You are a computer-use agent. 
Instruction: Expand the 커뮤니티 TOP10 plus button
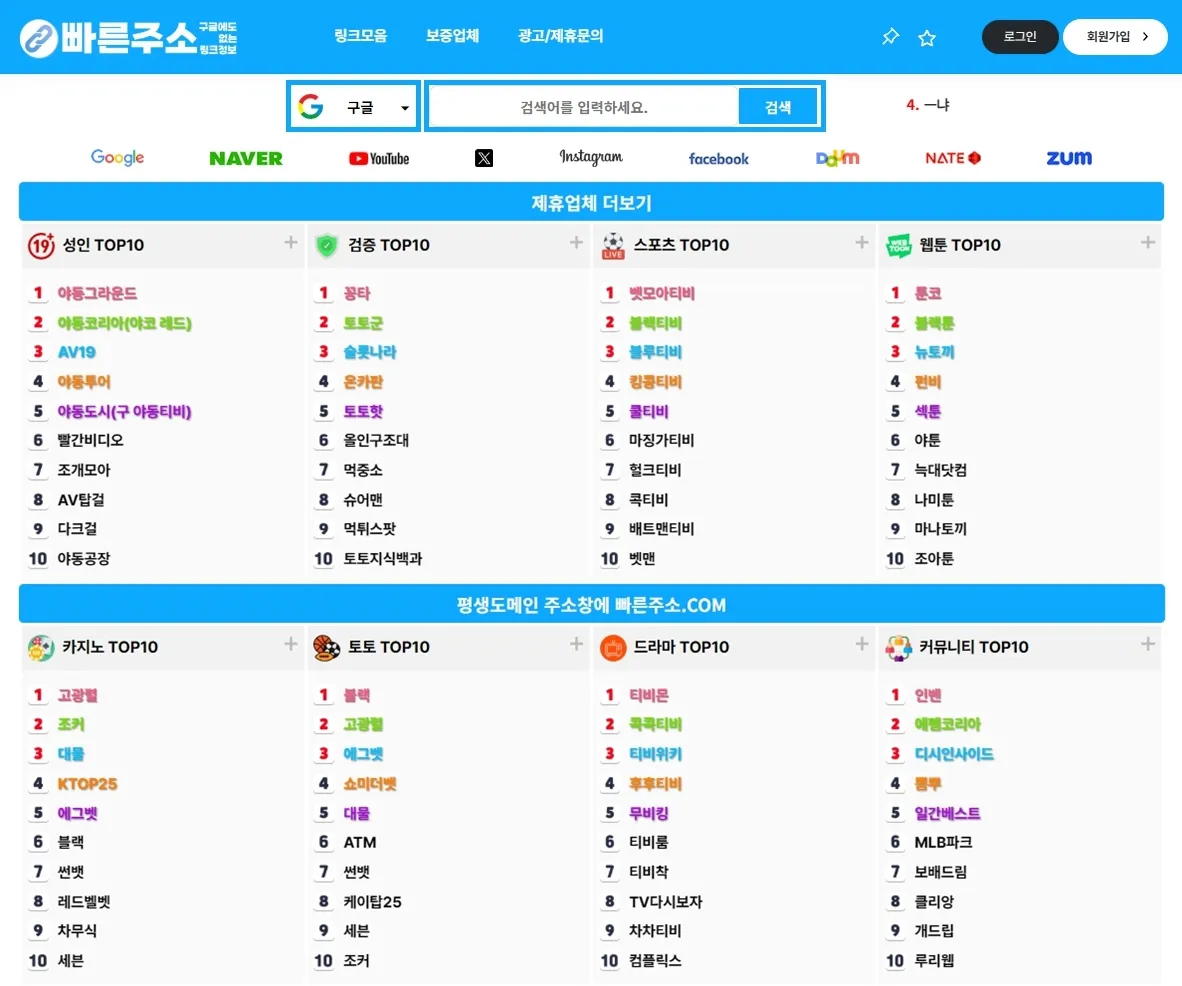pos(1147,644)
